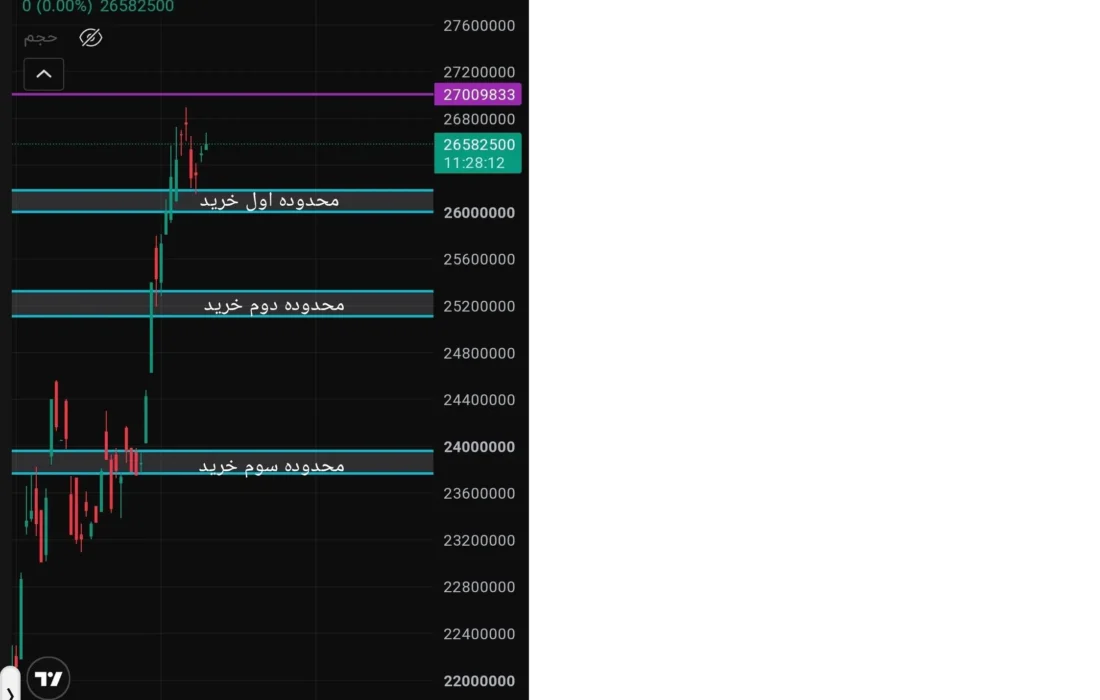The width and height of the screenshot is (1100, 700).
Task: Click the 23200000 price axis value
Action: tap(479, 541)
